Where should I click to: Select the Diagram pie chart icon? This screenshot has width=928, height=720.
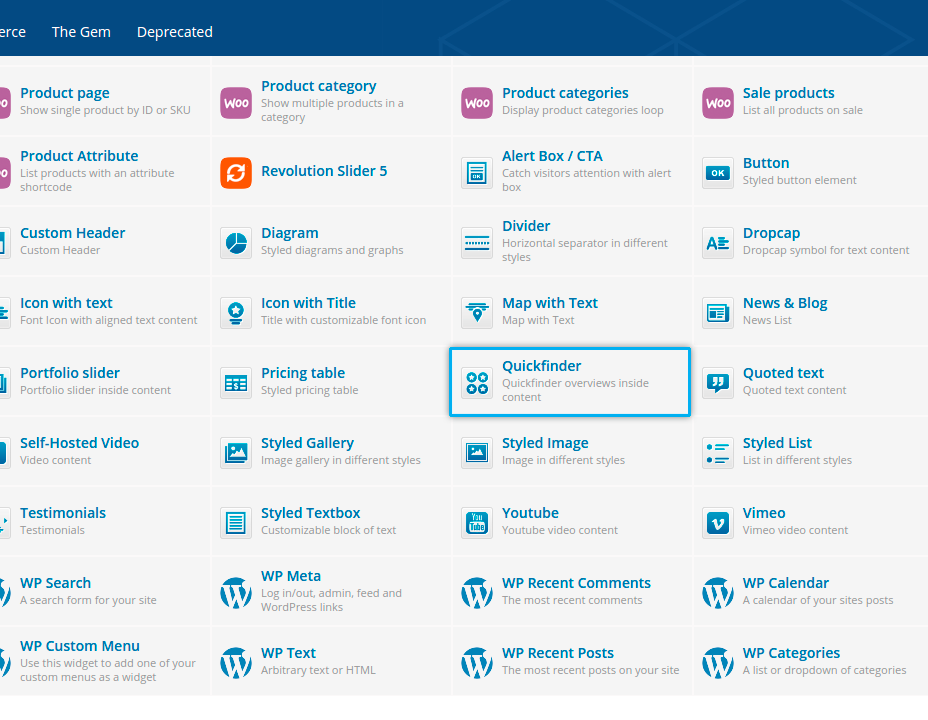pyautogui.click(x=236, y=242)
